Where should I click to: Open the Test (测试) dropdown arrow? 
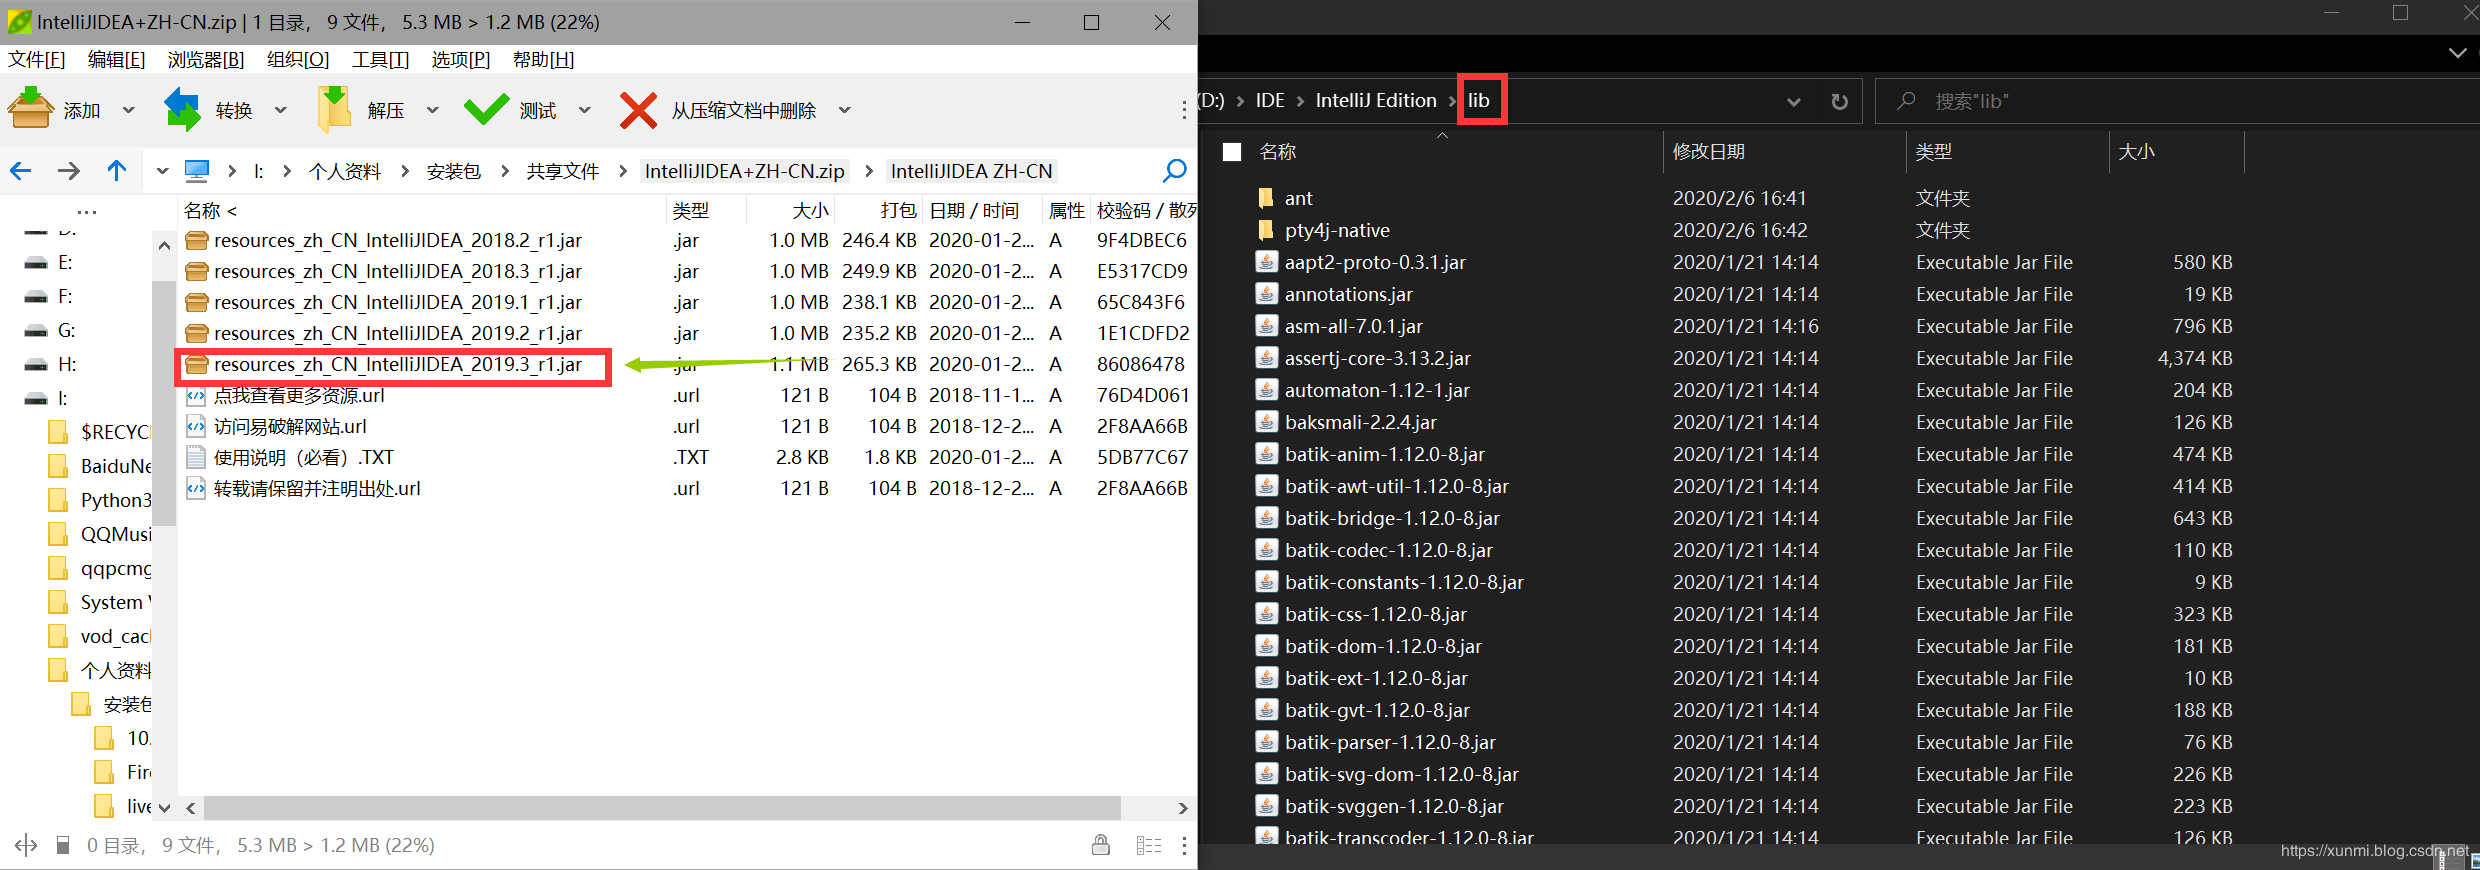(x=585, y=110)
